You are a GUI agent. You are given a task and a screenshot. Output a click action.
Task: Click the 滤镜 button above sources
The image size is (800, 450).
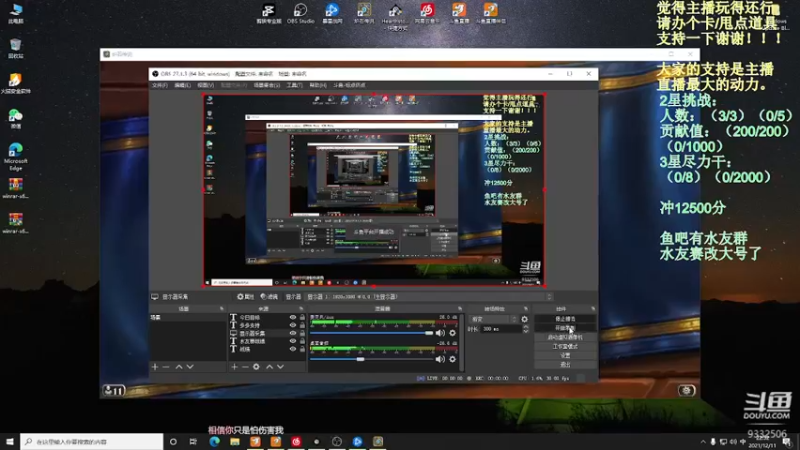pyautogui.click(x=269, y=296)
